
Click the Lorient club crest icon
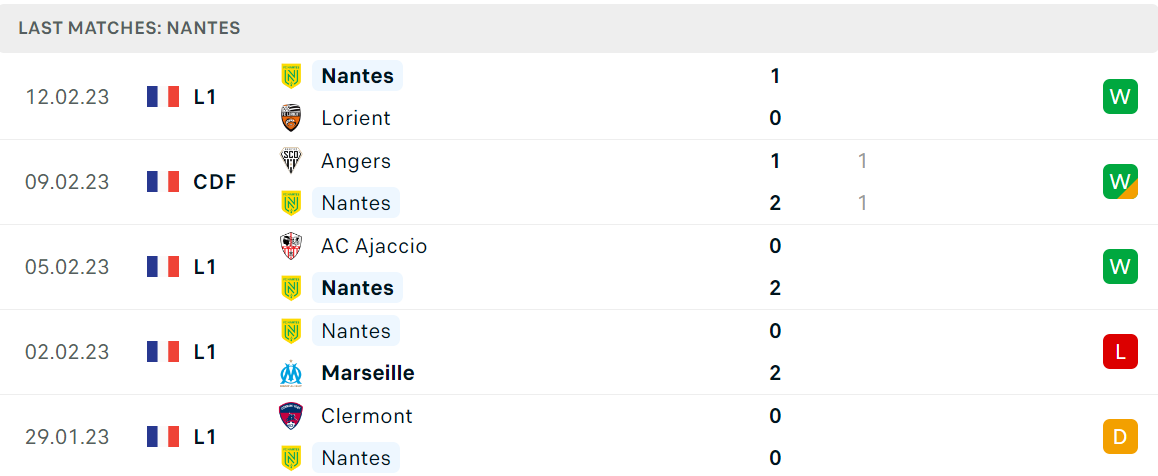pyautogui.click(x=291, y=118)
